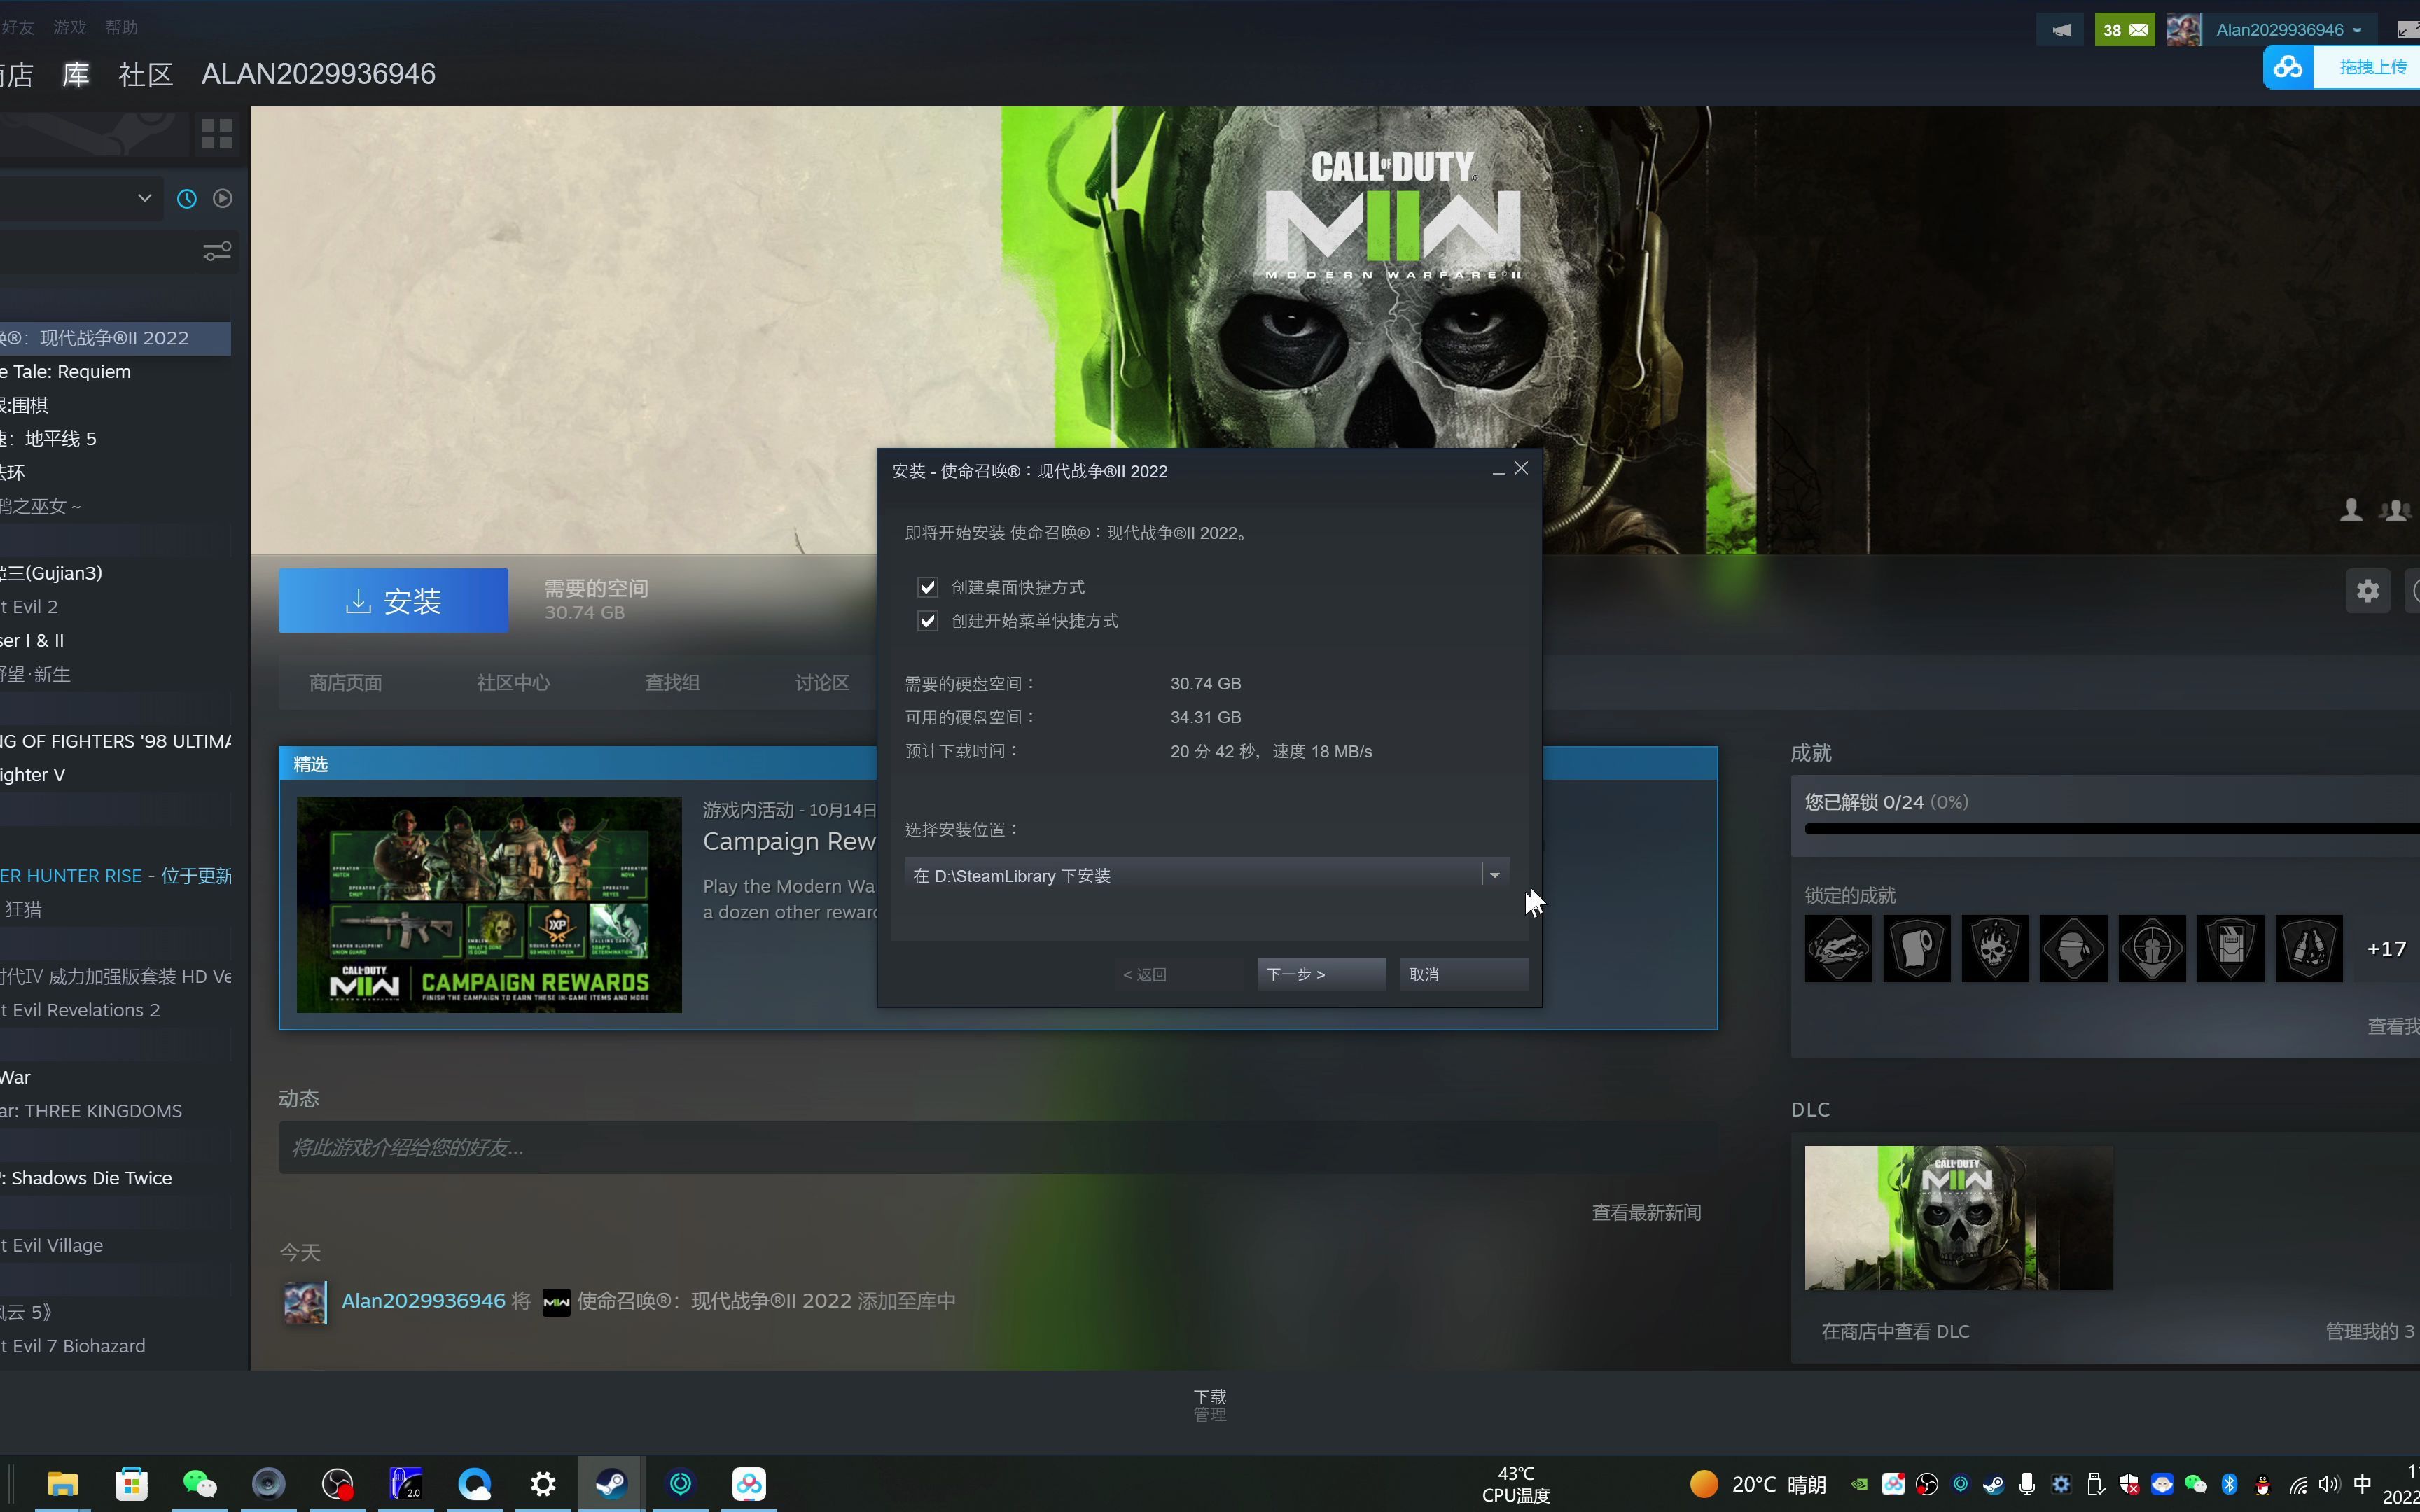The image size is (2420, 1512).
Task: Toggle the create Start menu shortcut checkbox
Action: 927,621
